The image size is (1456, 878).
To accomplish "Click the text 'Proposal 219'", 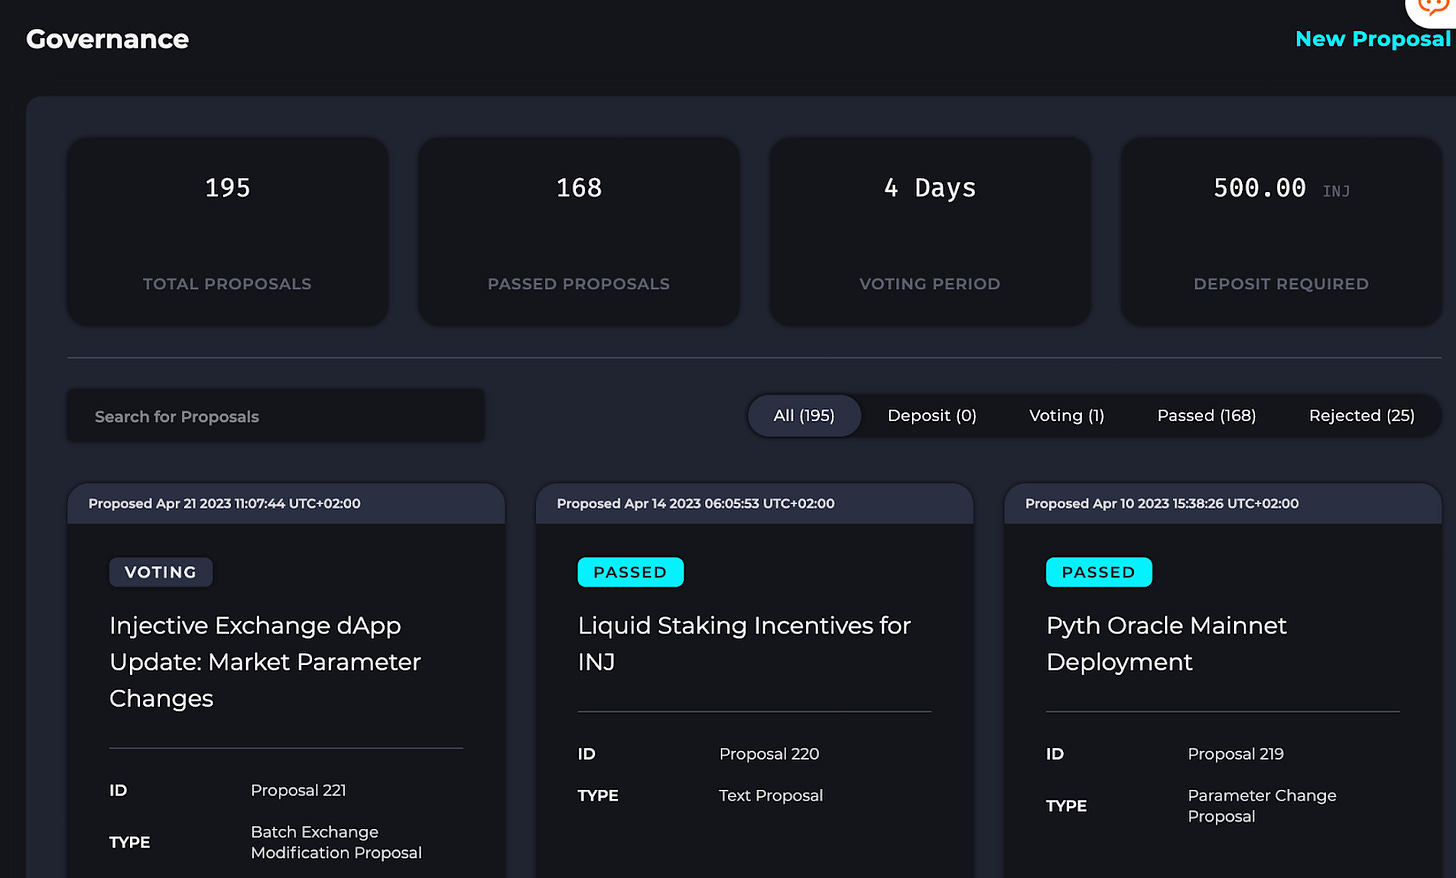I will click(1236, 754).
